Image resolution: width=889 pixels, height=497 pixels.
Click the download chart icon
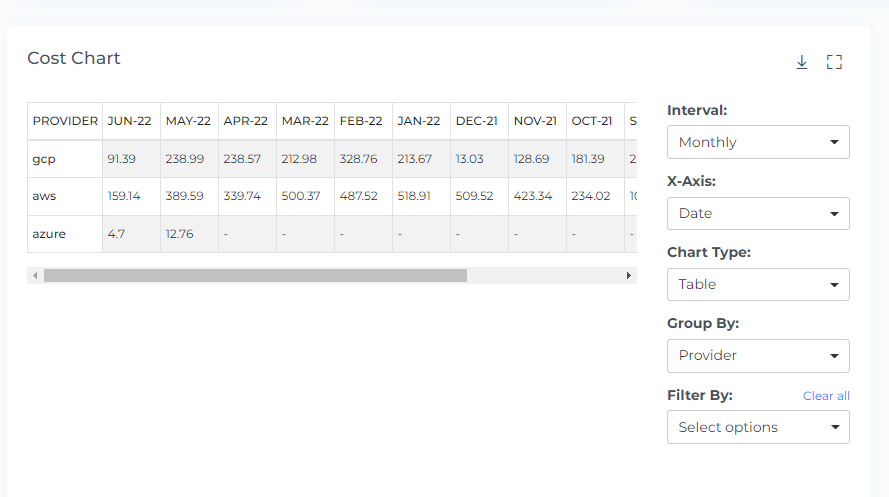coord(801,62)
